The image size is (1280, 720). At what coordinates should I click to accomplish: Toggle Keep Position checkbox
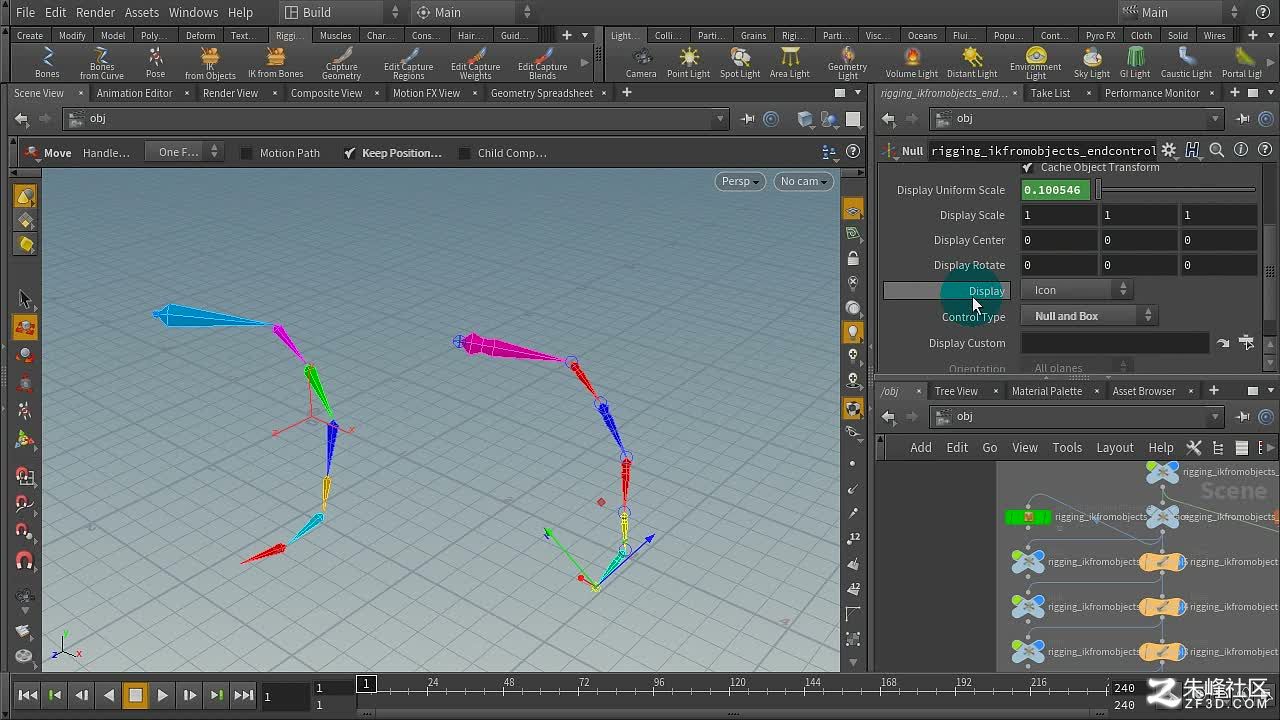coord(349,153)
